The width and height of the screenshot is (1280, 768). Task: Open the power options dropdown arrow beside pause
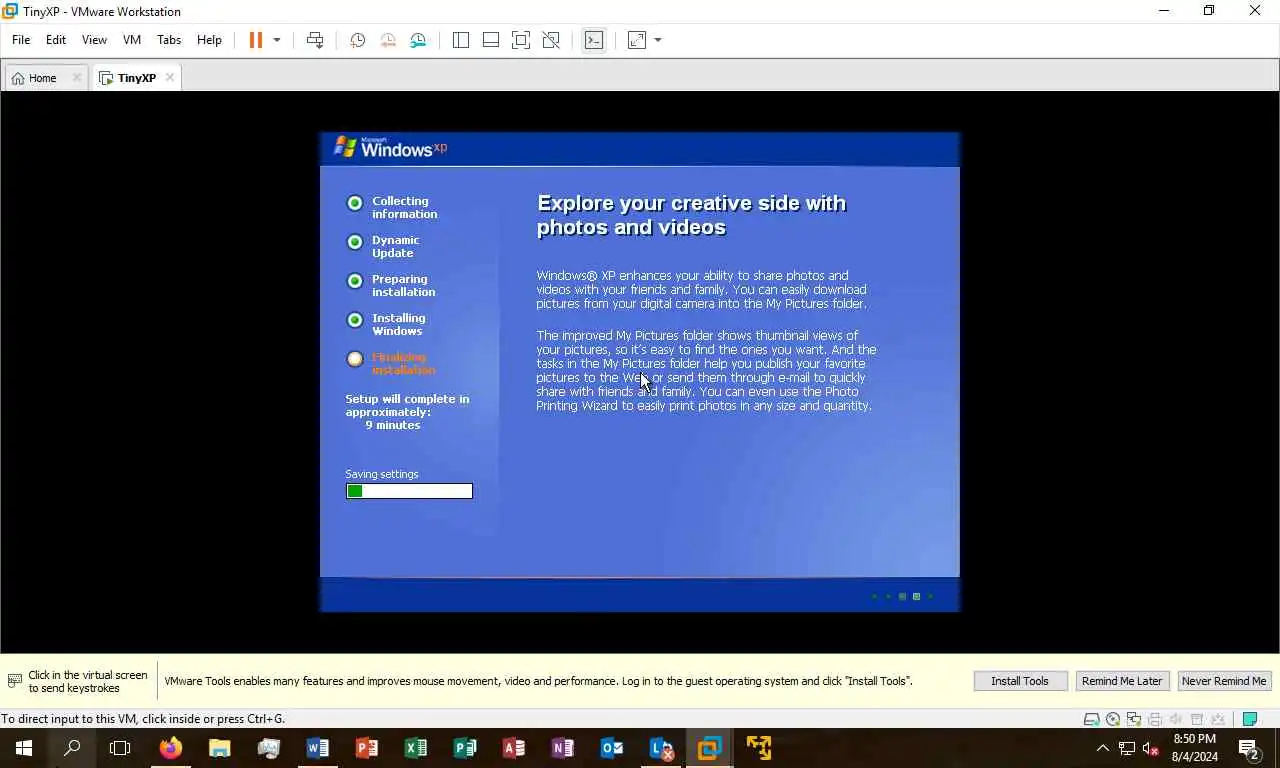(277, 40)
